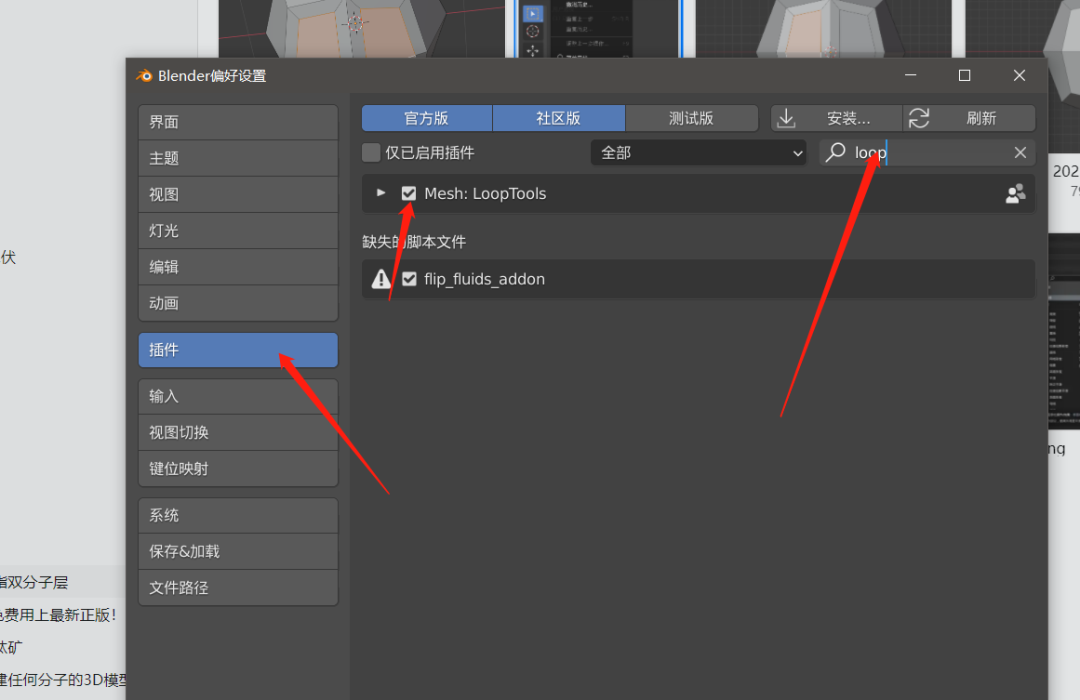The width and height of the screenshot is (1080, 700).
Task: Go to the 编辑 section
Action: (x=238, y=267)
